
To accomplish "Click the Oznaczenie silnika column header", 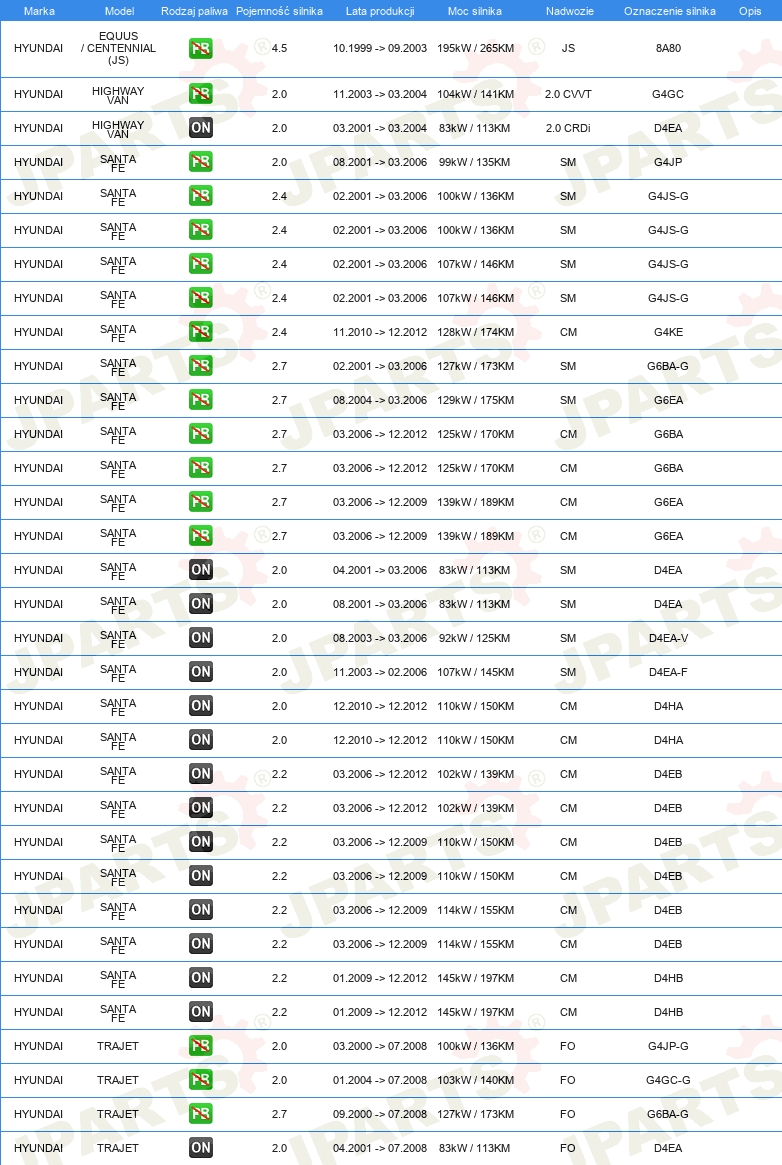I will pyautogui.click(x=669, y=11).
